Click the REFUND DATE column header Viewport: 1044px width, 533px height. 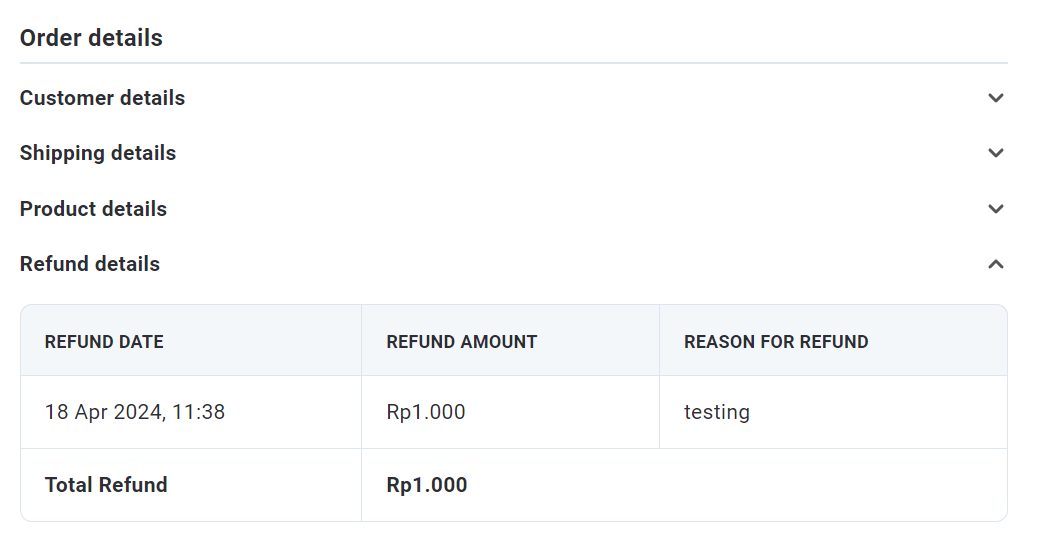tap(104, 342)
